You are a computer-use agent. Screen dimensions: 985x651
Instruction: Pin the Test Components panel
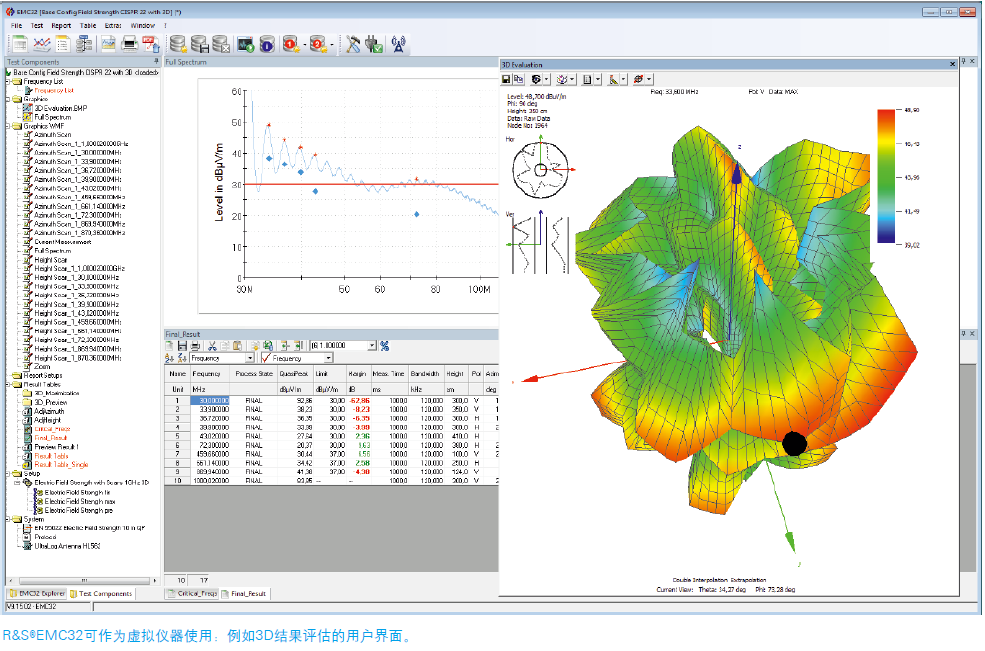[156, 61]
